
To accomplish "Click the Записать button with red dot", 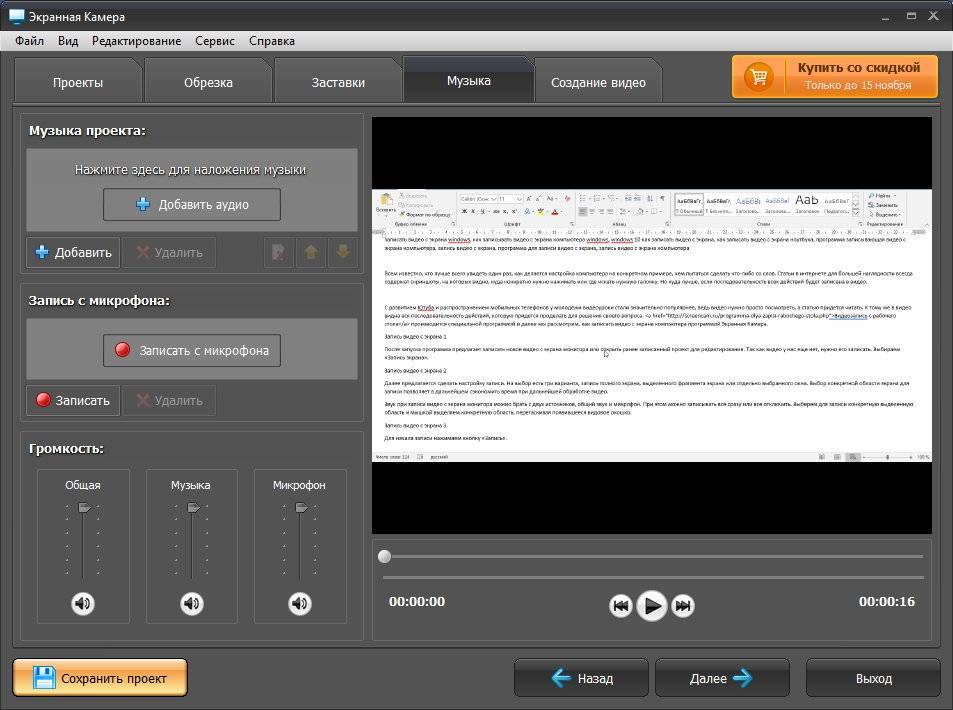I will [x=73, y=401].
